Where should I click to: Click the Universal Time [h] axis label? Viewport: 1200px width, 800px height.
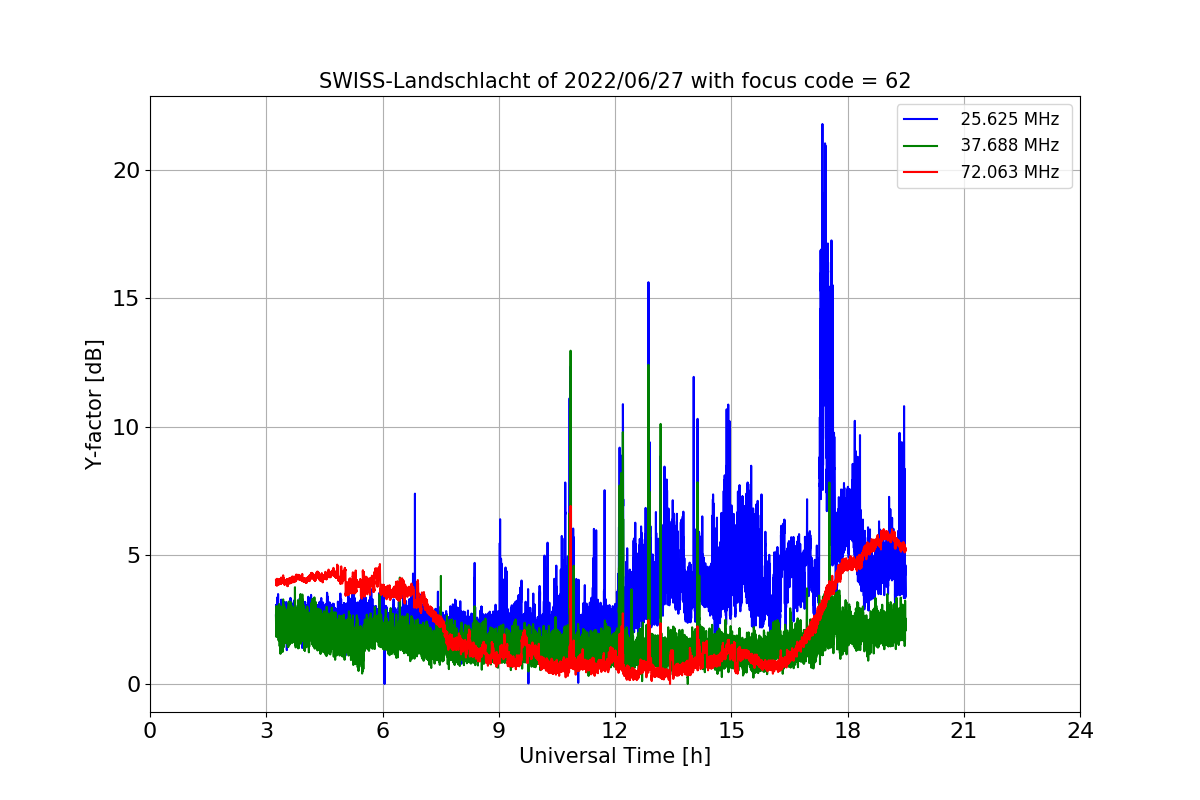coord(615,757)
